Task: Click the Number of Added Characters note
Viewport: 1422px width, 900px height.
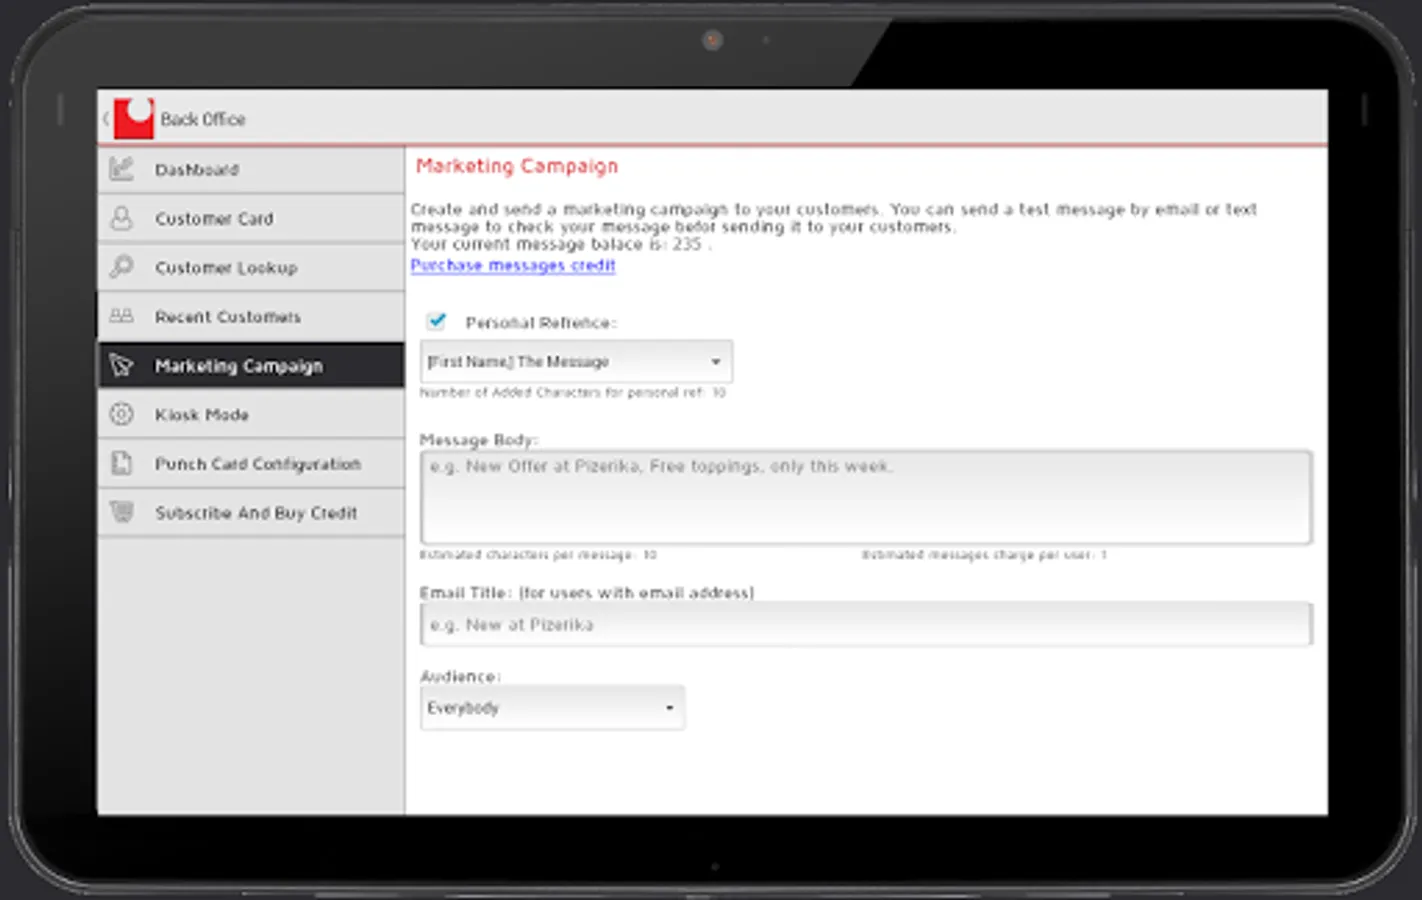Action: (x=573, y=393)
